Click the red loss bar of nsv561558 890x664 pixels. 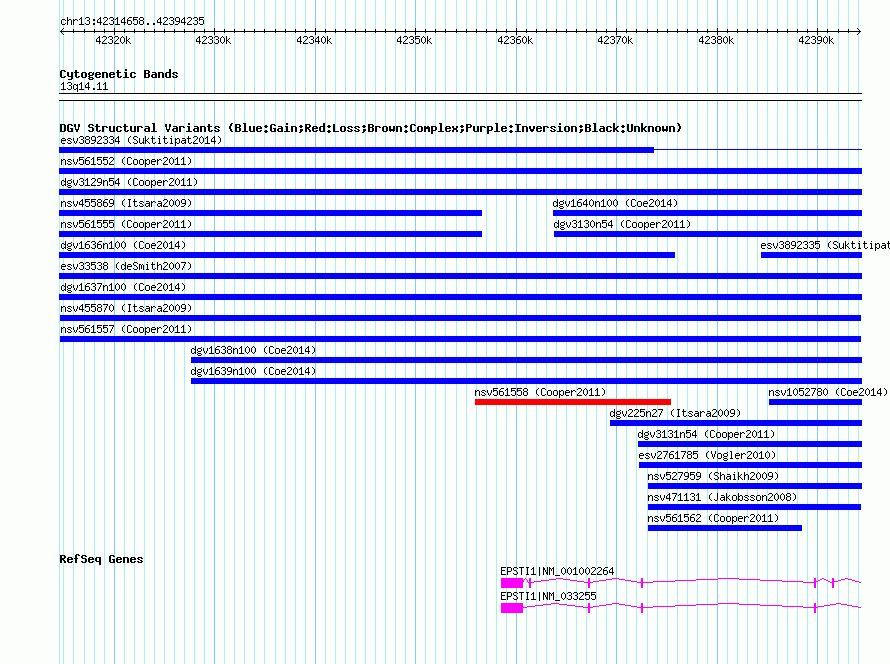click(x=573, y=402)
